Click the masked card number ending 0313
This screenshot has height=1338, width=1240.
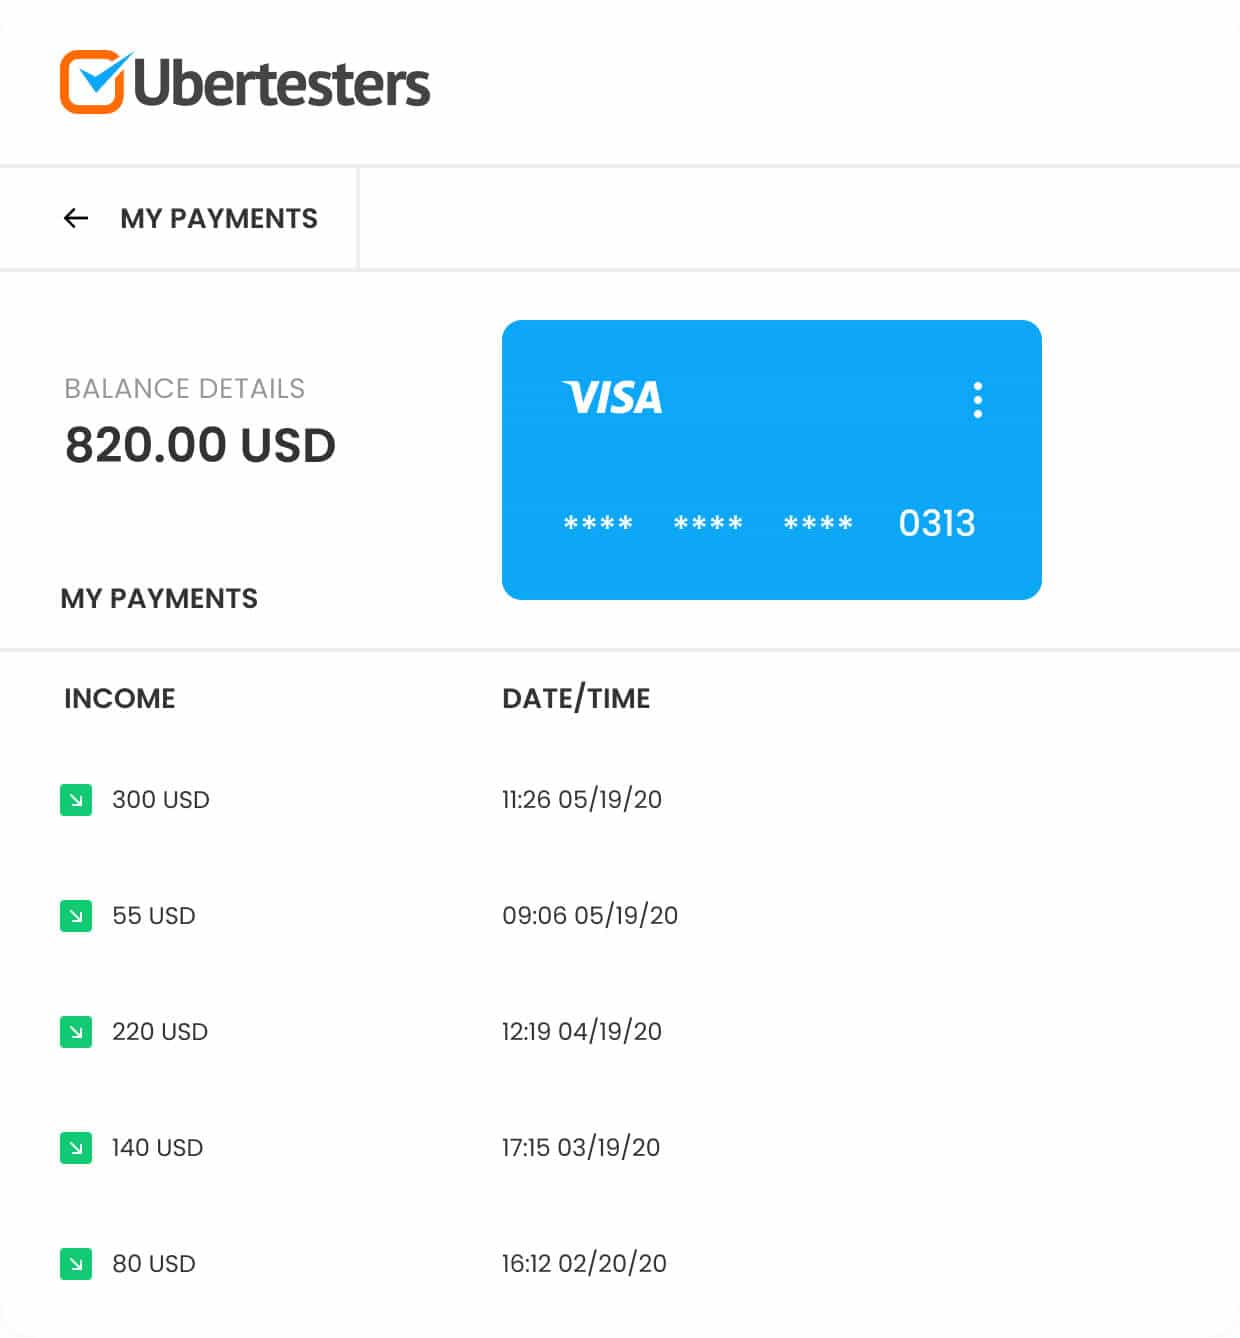click(770, 521)
